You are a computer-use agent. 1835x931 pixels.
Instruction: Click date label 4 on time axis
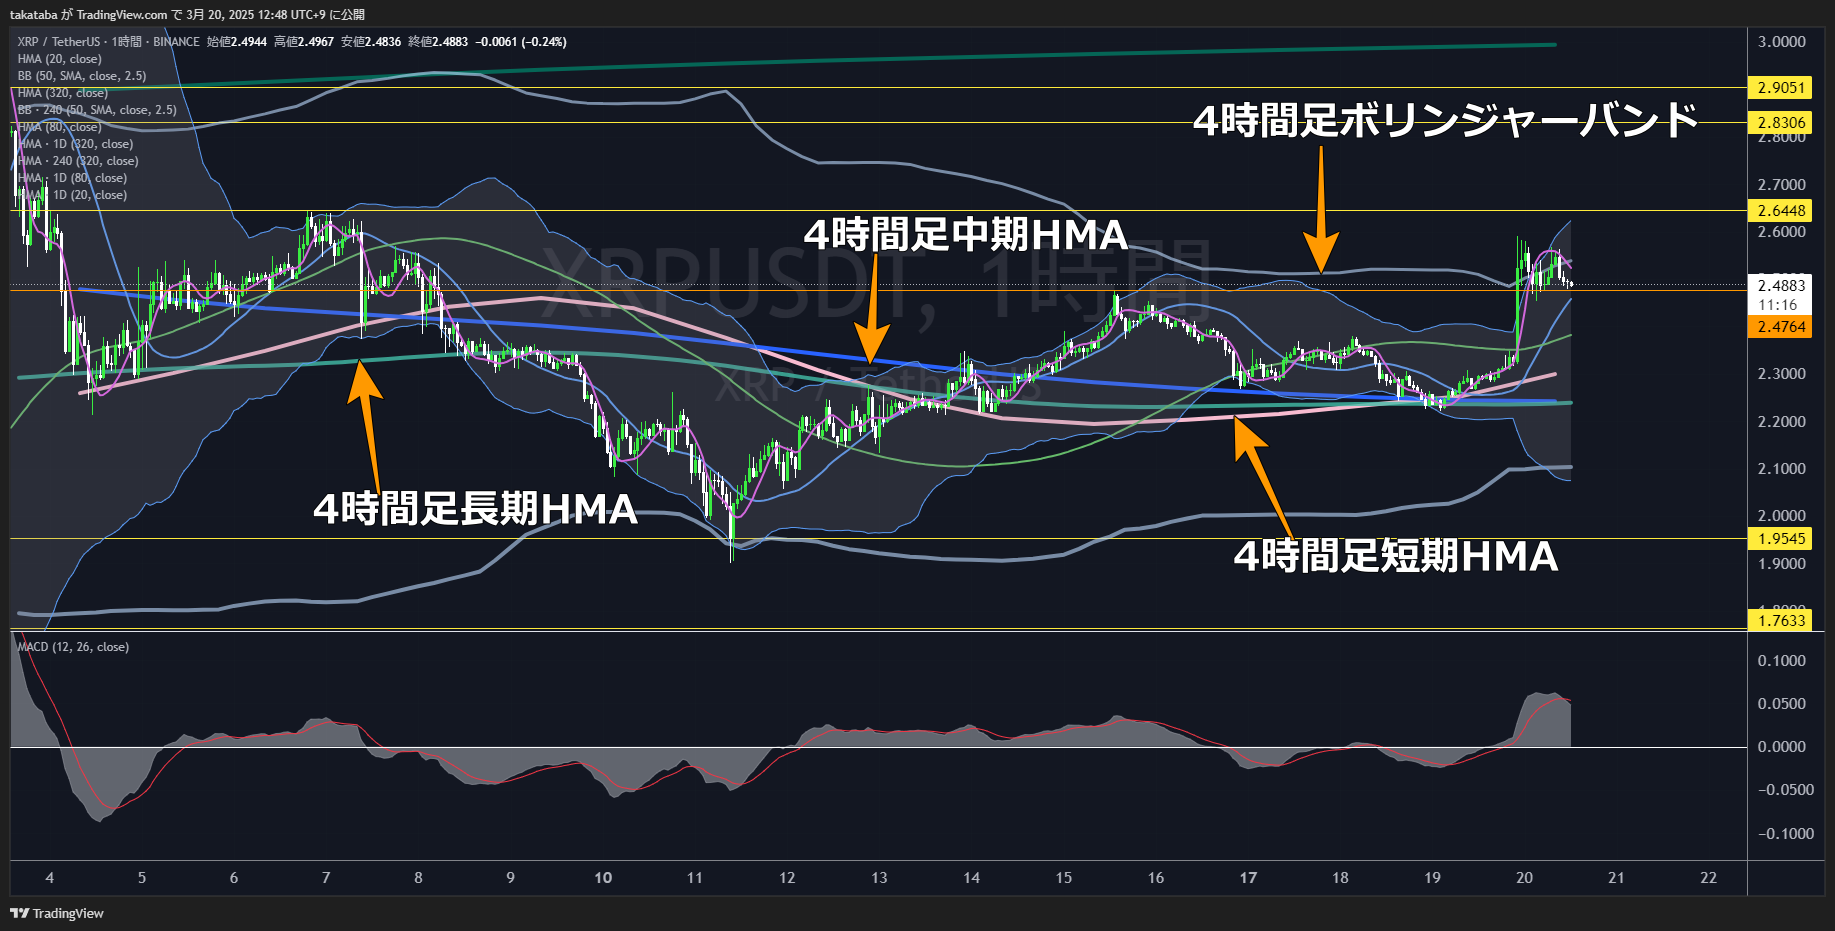pyautogui.click(x=50, y=878)
